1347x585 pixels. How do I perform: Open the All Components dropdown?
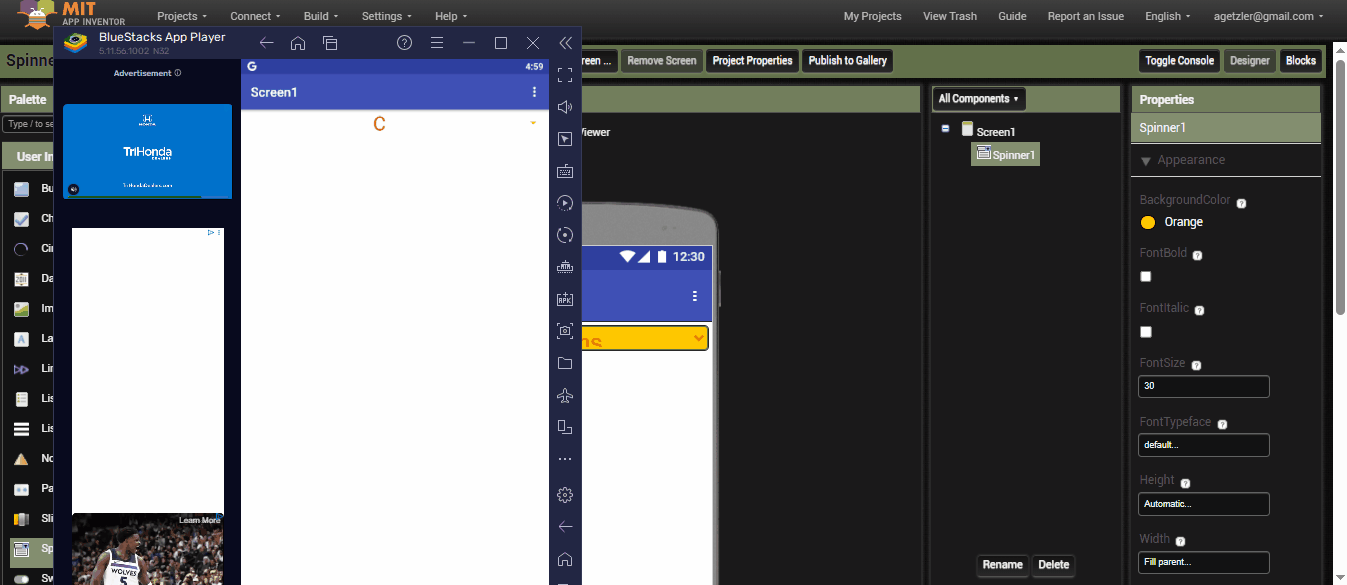tap(979, 99)
